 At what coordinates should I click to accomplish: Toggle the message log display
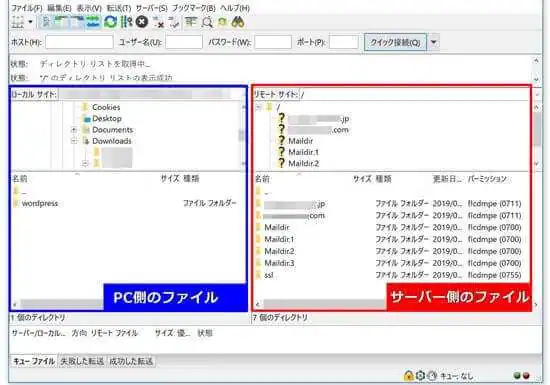coord(46,22)
